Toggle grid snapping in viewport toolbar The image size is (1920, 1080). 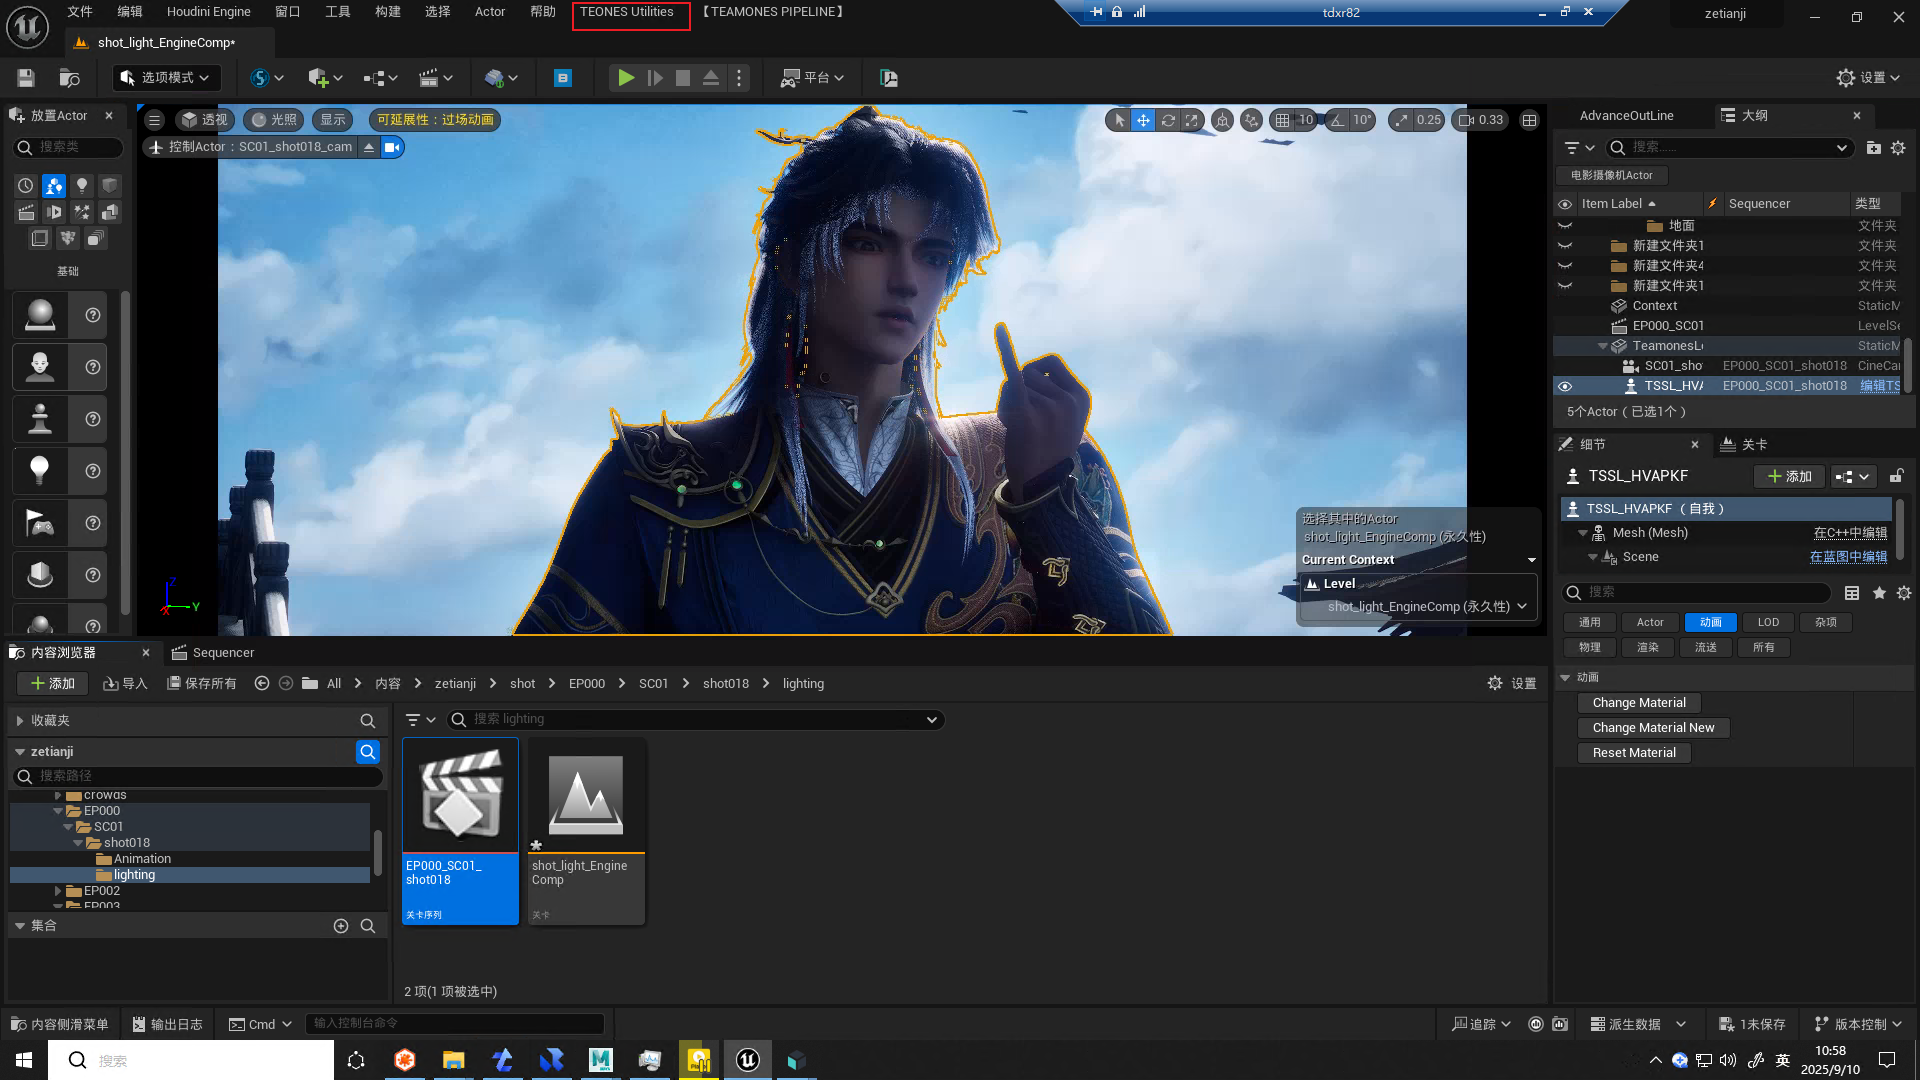coord(1282,120)
